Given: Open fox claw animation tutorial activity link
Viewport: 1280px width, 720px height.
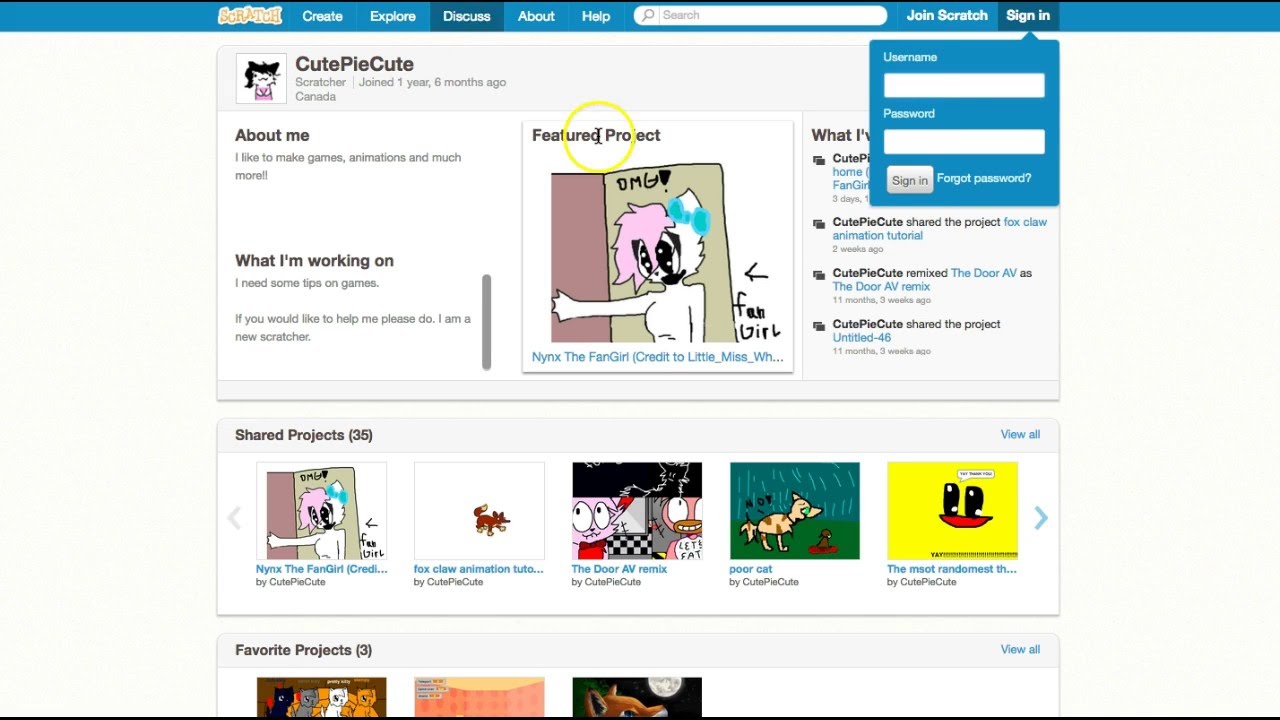Looking at the screenshot, I should (x=940, y=229).
